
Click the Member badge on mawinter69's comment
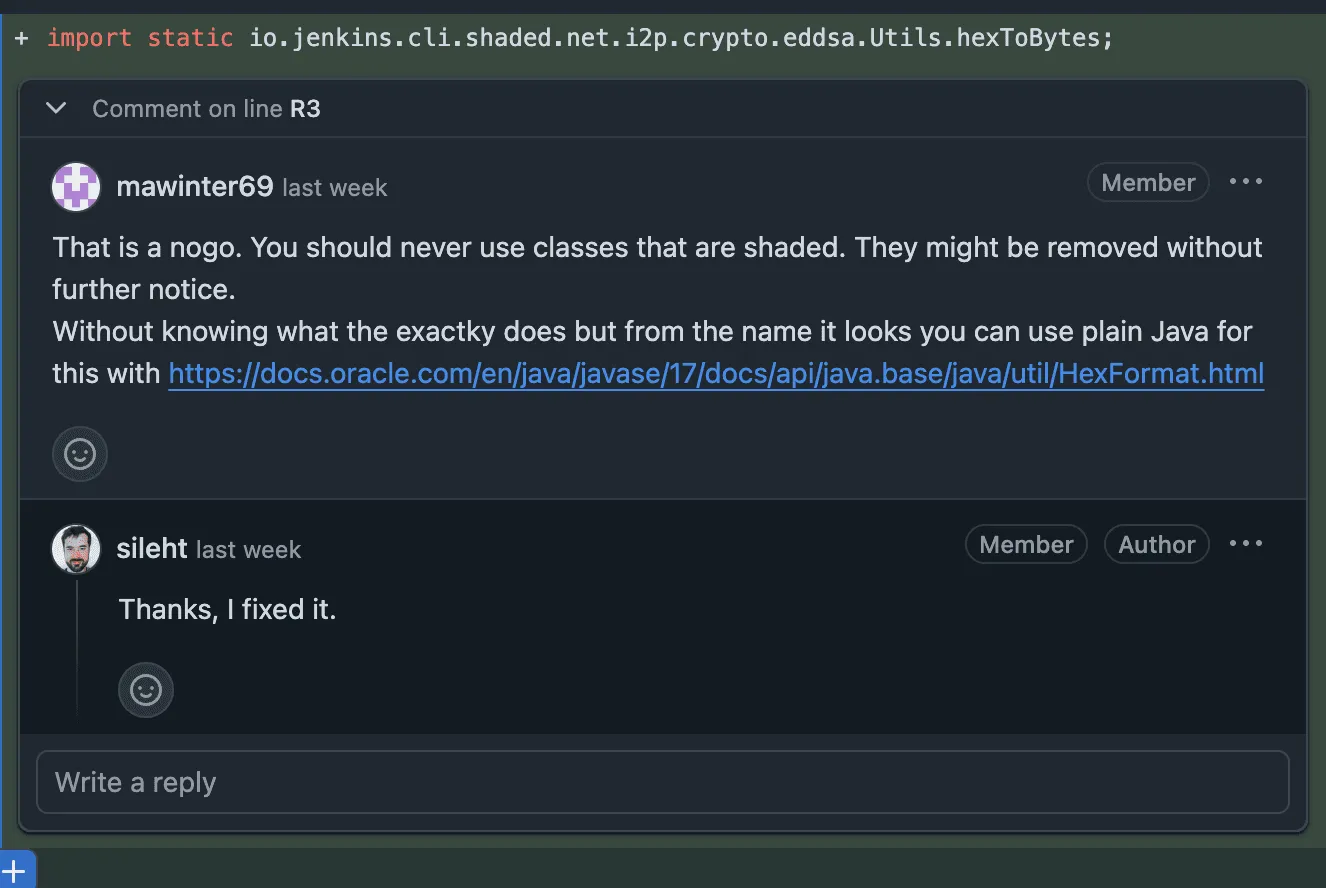[x=1148, y=183]
